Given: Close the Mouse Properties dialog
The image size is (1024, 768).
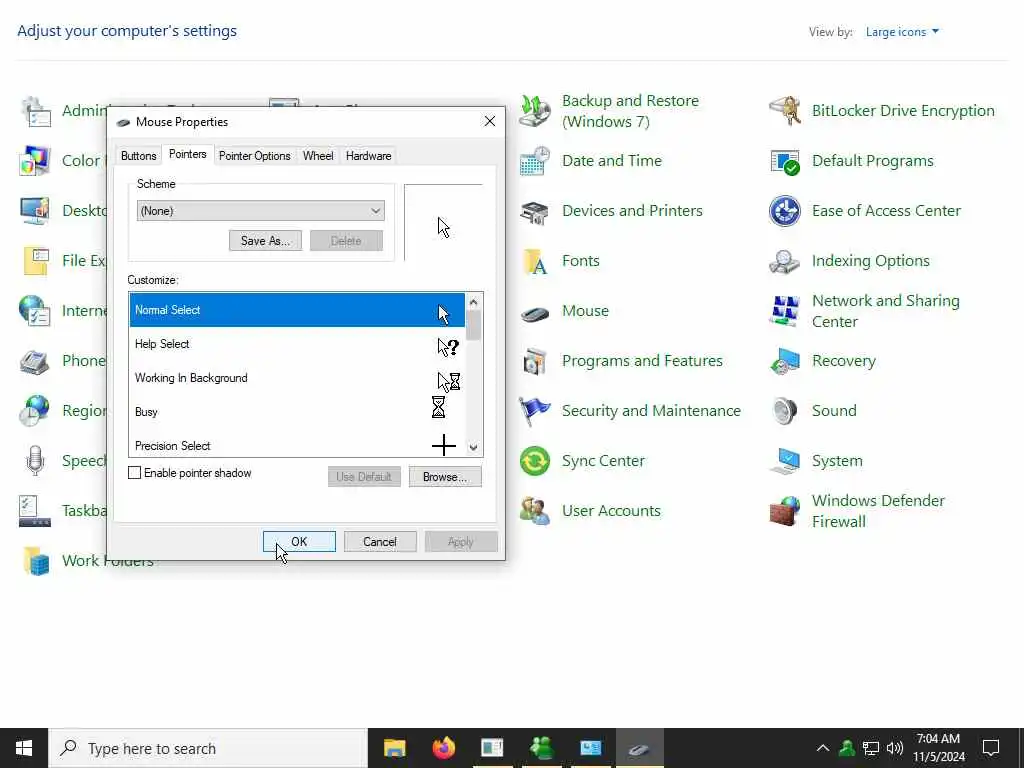Looking at the screenshot, I should tap(490, 121).
